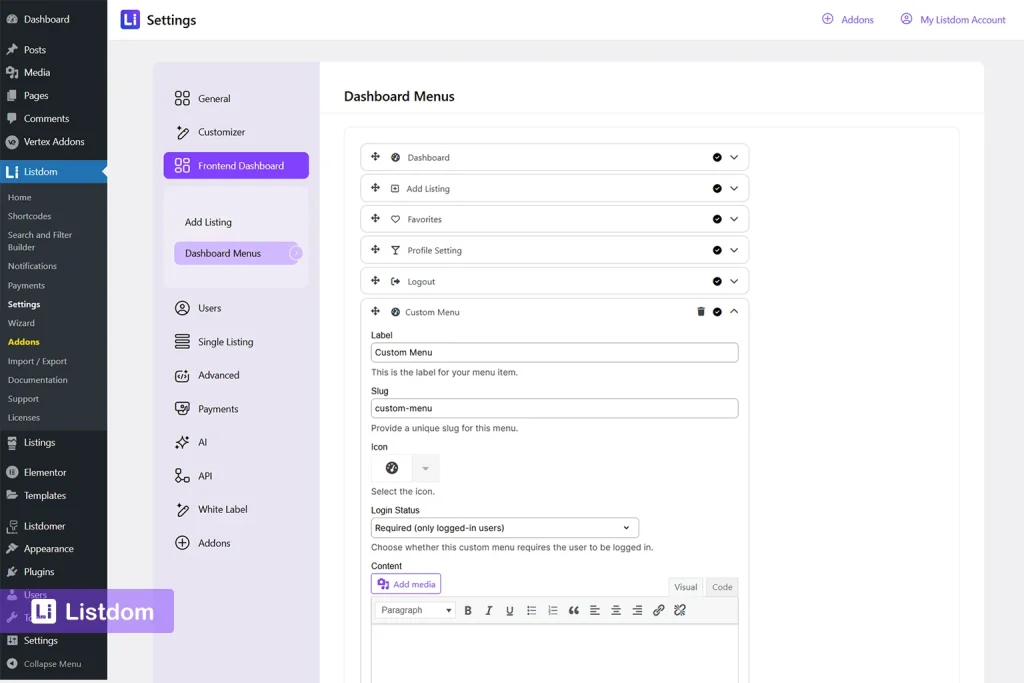Image resolution: width=1024 pixels, height=683 pixels.
Task: Toggle the enabled check on Add Listing row
Action: [x=717, y=189]
